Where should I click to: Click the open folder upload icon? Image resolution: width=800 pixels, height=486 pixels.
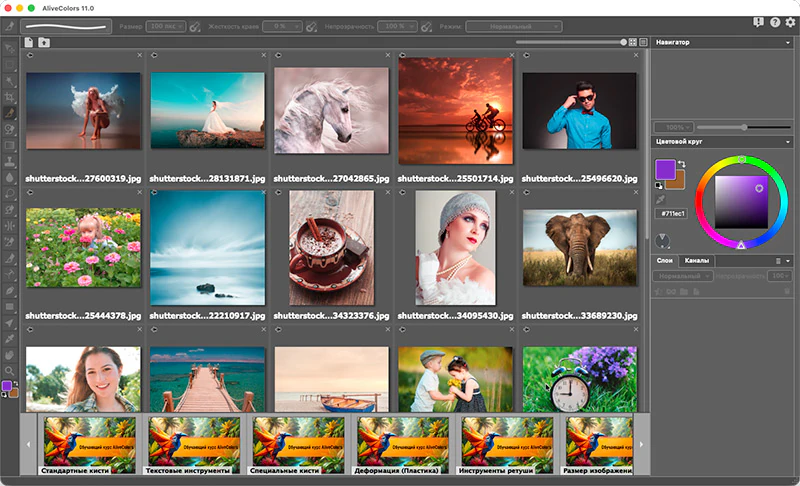[44, 42]
